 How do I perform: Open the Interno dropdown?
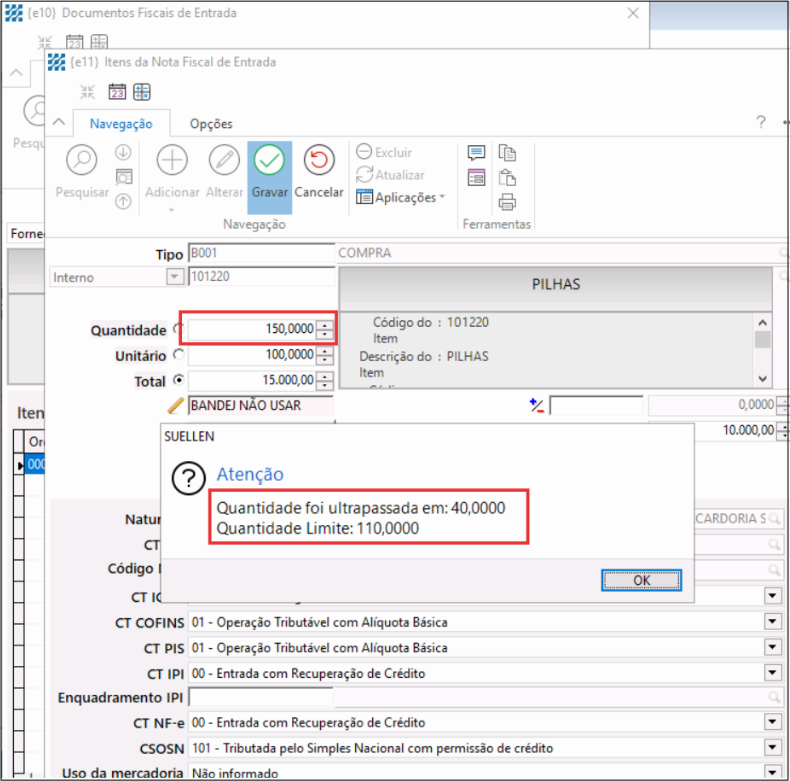coord(175,277)
